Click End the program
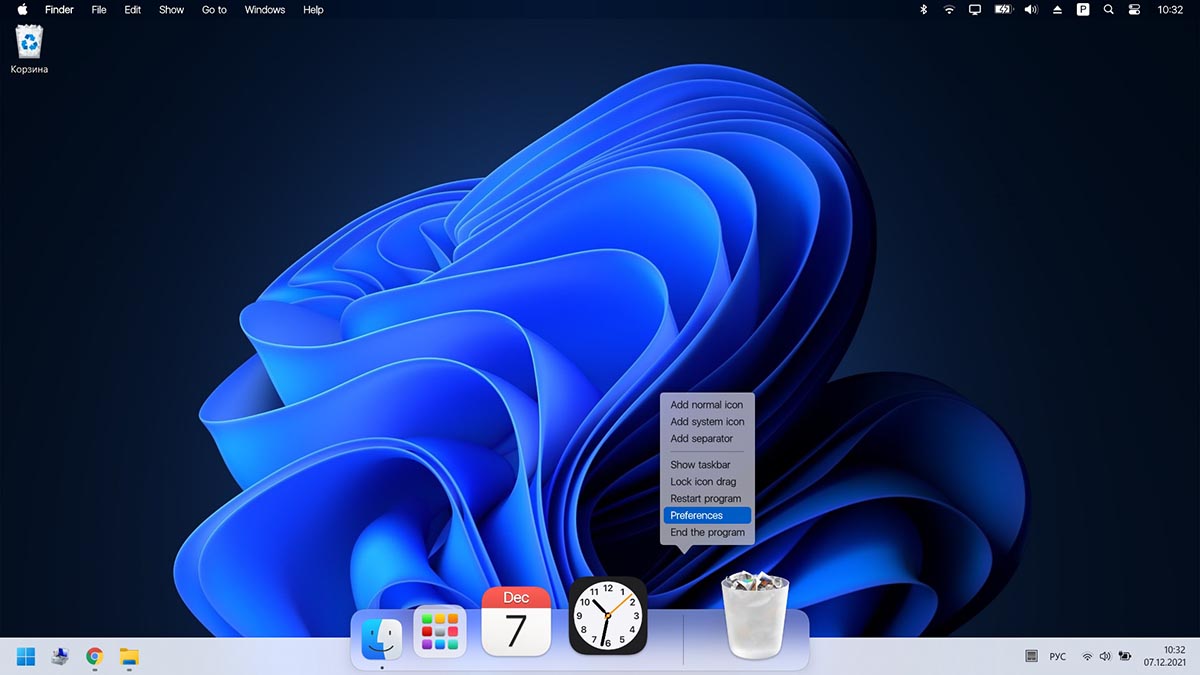The height and width of the screenshot is (675, 1200). [x=707, y=533]
